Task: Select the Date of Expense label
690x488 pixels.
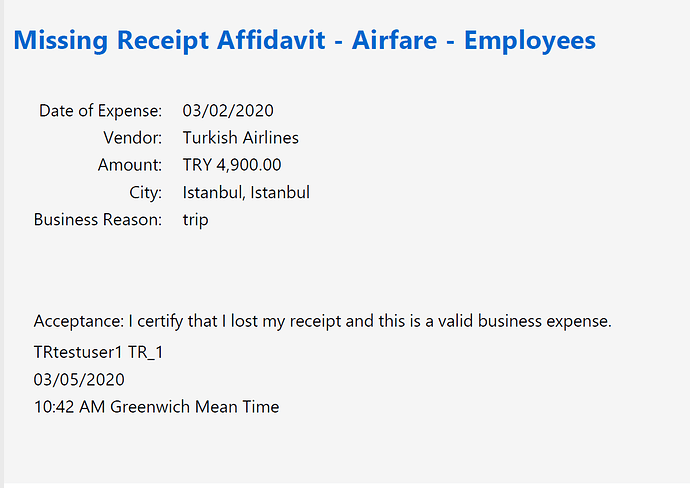Action: 100,111
